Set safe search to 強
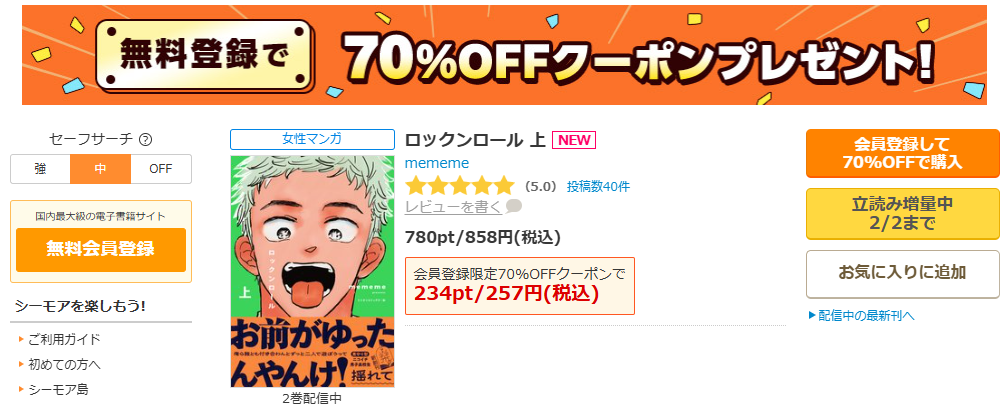This screenshot has width=1006, height=408. click(40, 169)
